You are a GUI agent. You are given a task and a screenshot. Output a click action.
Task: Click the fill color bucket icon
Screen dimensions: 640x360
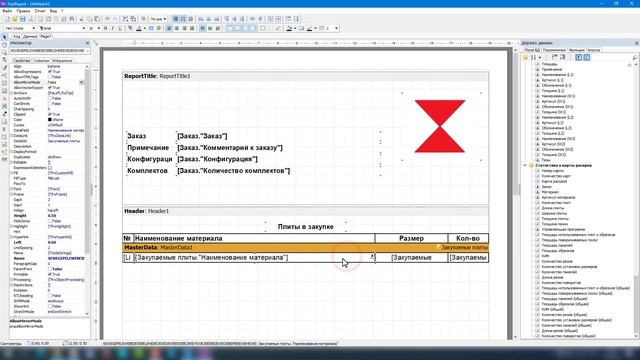pyautogui.click(x=289, y=28)
